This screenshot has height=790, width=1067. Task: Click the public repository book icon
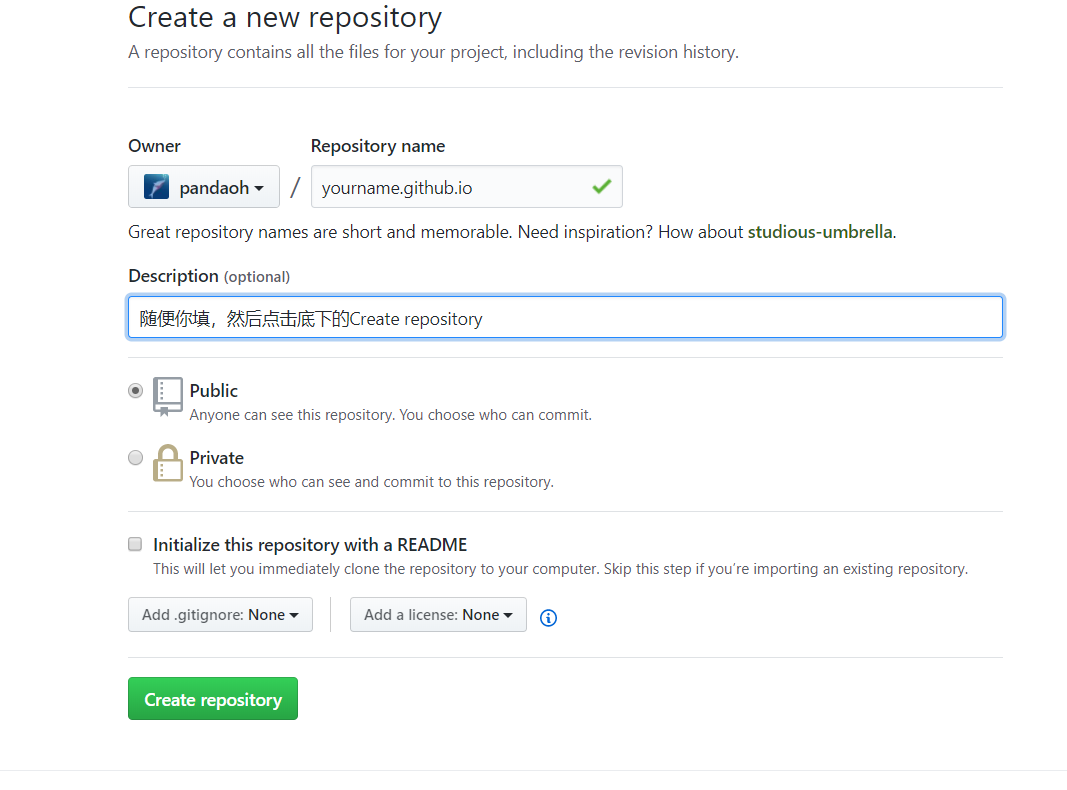point(168,396)
